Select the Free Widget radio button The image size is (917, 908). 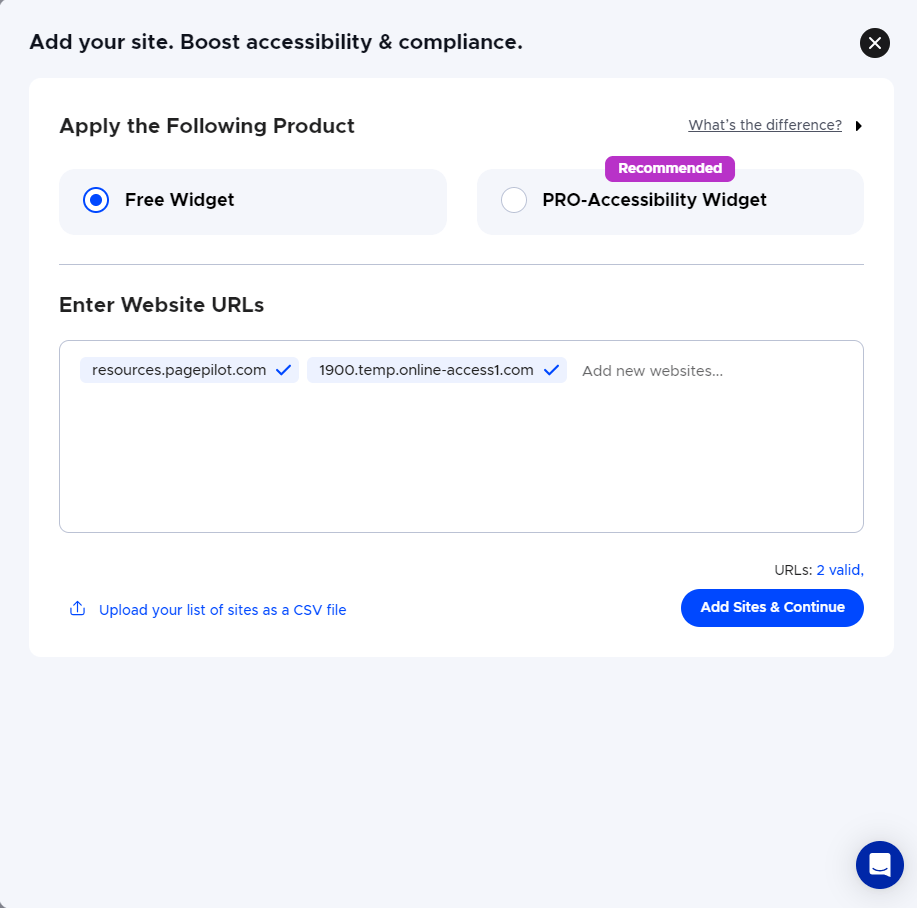[96, 200]
